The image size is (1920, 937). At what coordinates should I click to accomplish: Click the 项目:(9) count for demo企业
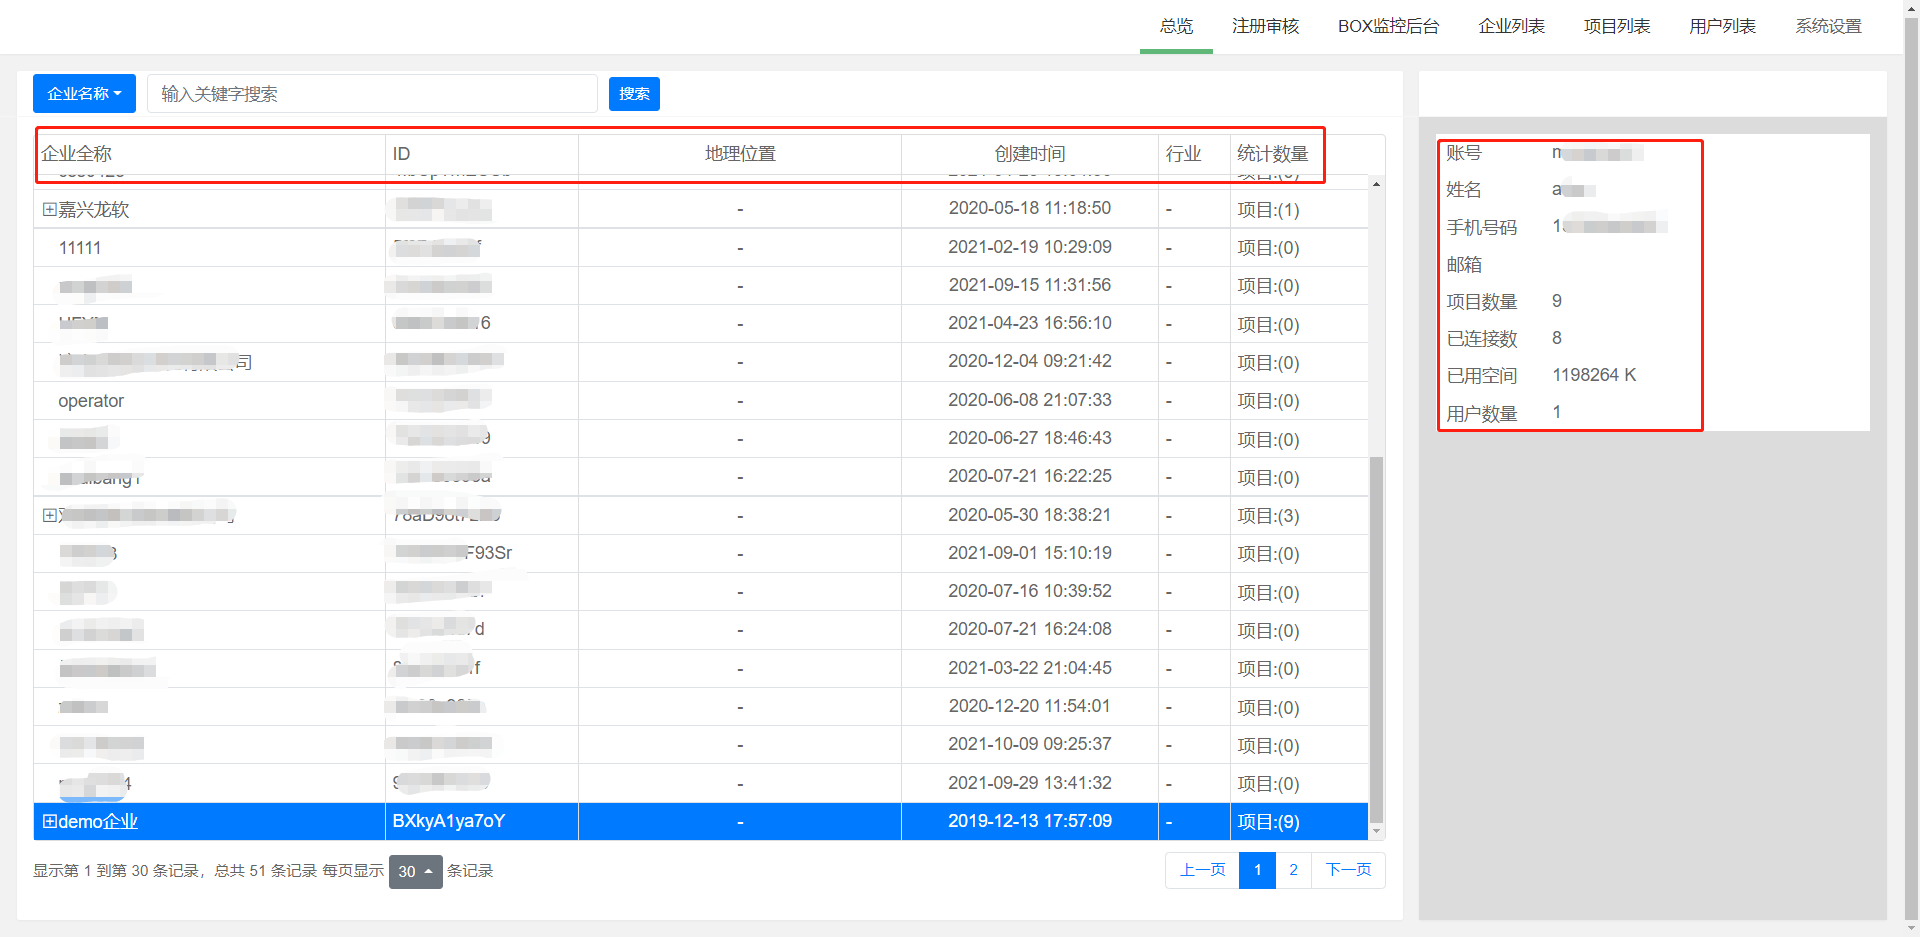coord(1268,822)
